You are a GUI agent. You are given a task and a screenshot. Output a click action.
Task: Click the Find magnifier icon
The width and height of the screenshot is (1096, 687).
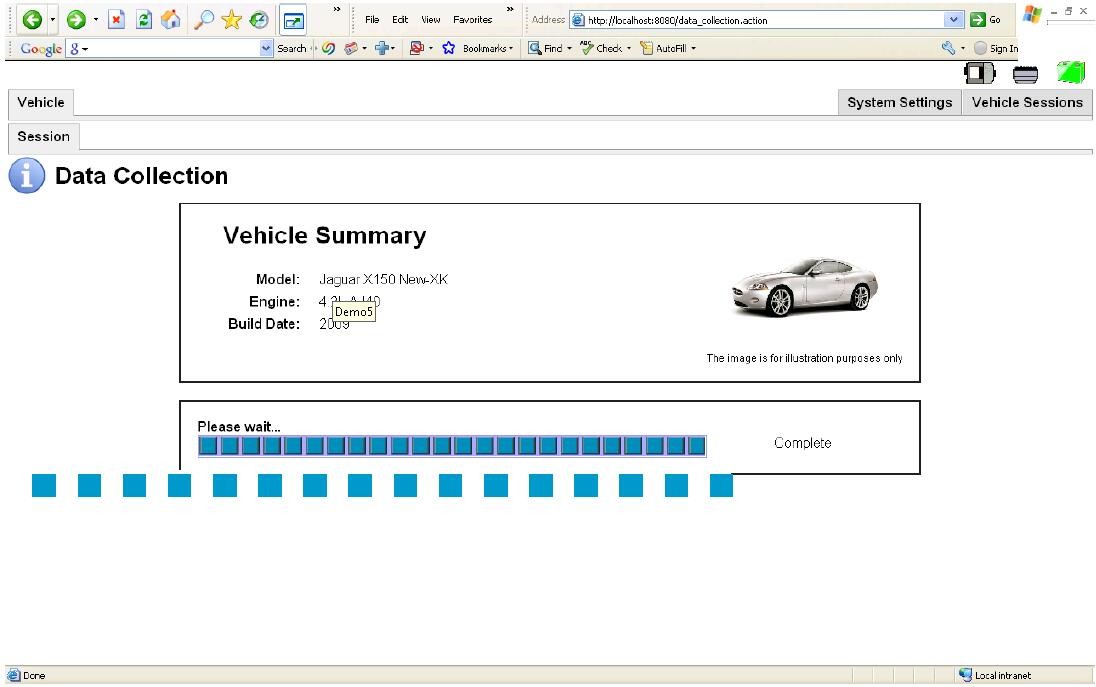click(535, 48)
